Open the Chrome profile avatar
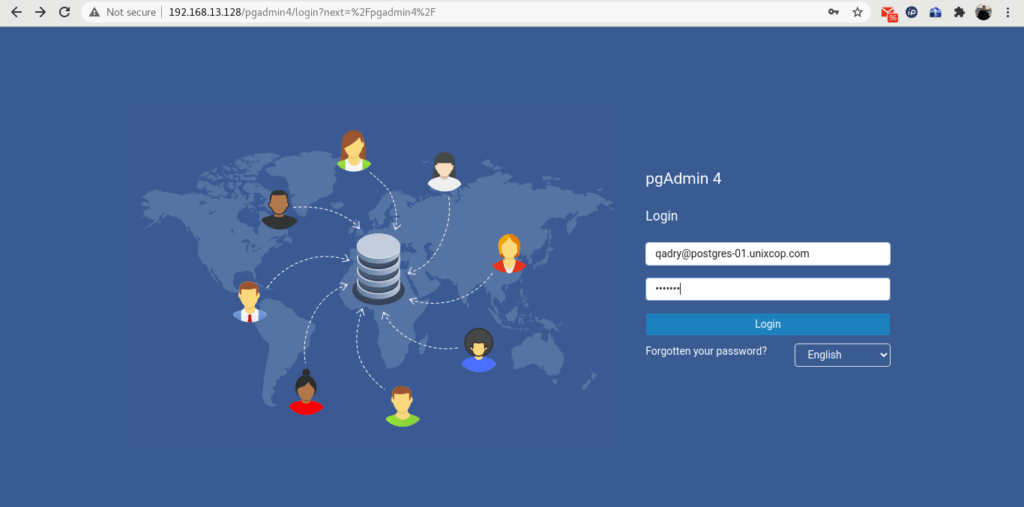This screenshot has height=507, width=1024. 984,12
